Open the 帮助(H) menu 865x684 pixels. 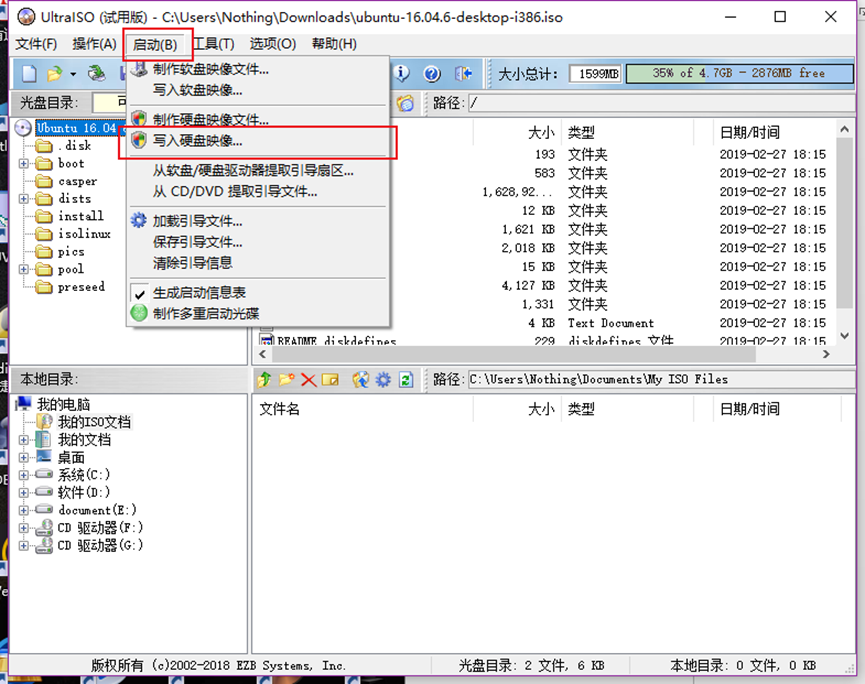334,44
